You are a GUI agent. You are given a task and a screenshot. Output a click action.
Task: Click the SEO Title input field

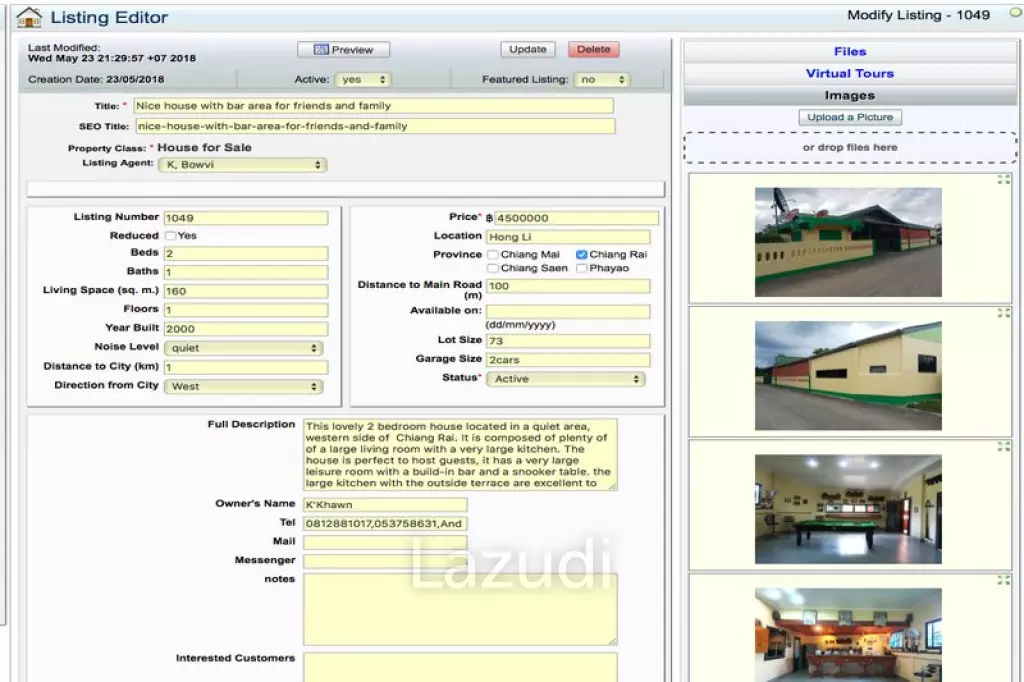point(375,126)
